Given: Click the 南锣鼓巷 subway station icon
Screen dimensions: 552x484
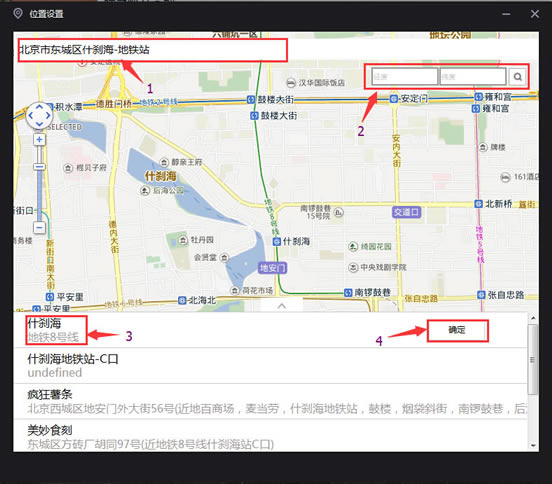Looking at the screenshot, I should click(348, 293).
